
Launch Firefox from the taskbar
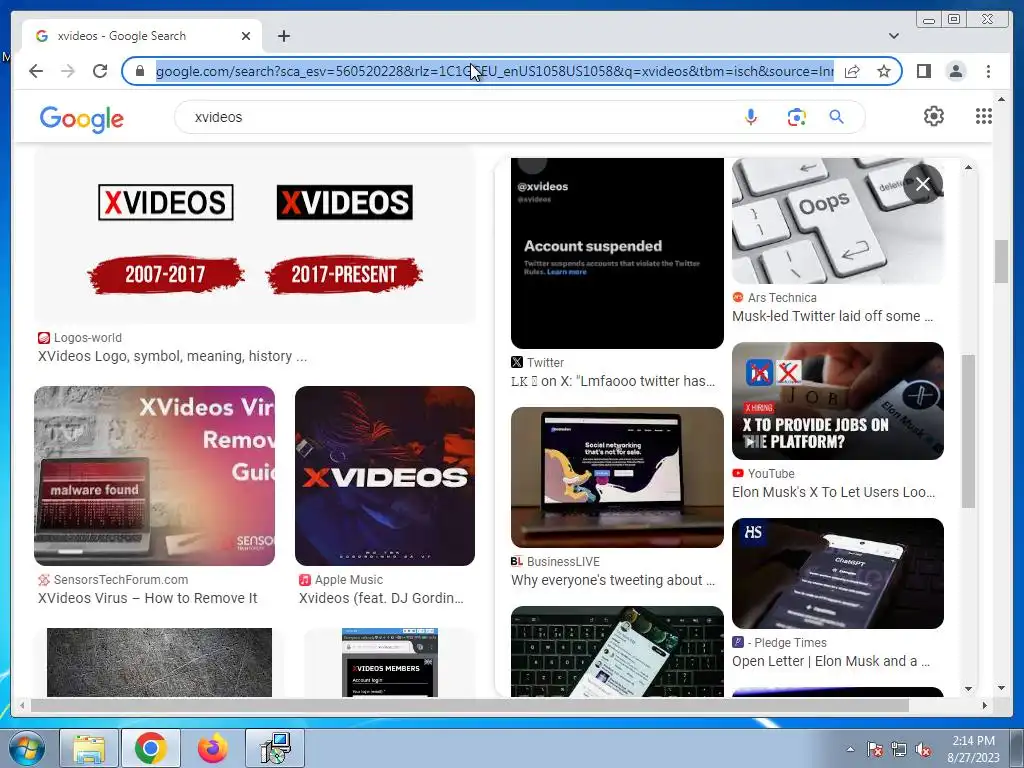click(212, 748)
